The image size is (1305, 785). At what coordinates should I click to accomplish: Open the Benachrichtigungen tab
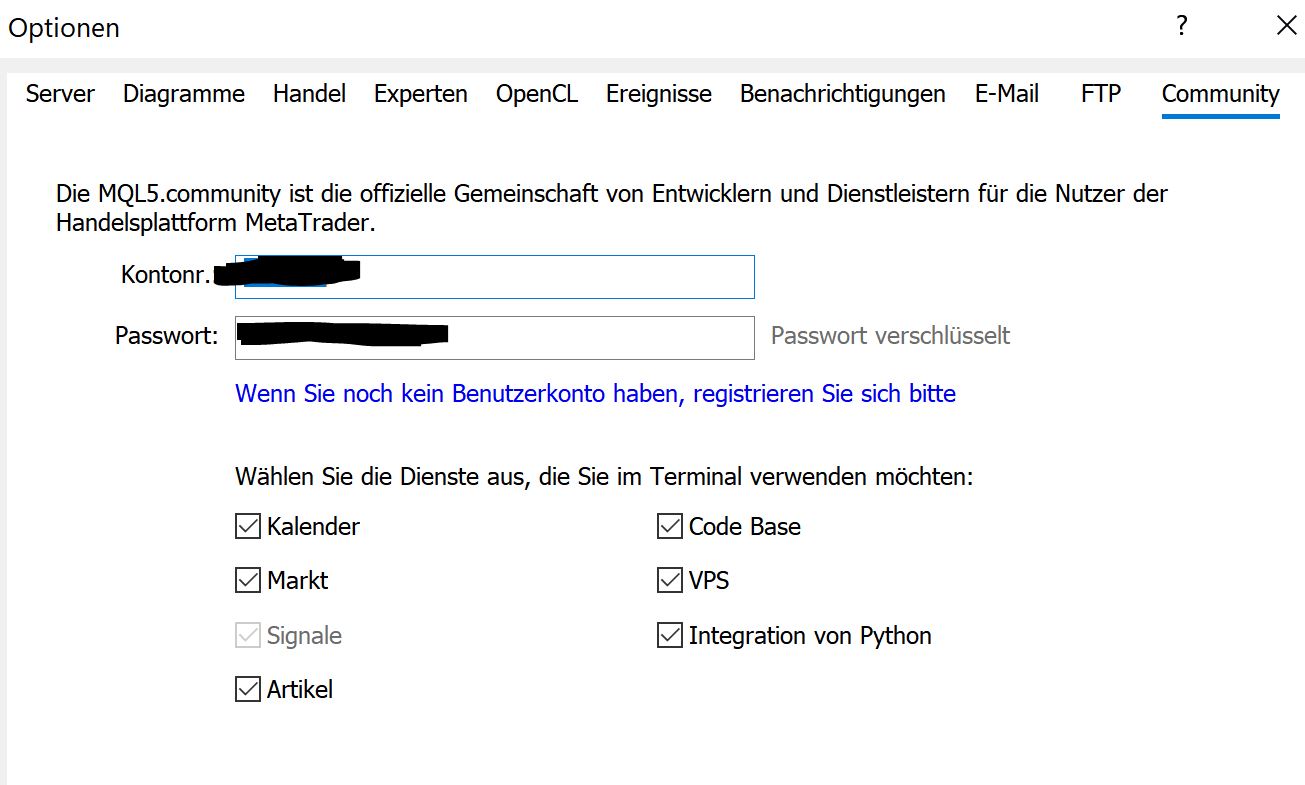843,94
